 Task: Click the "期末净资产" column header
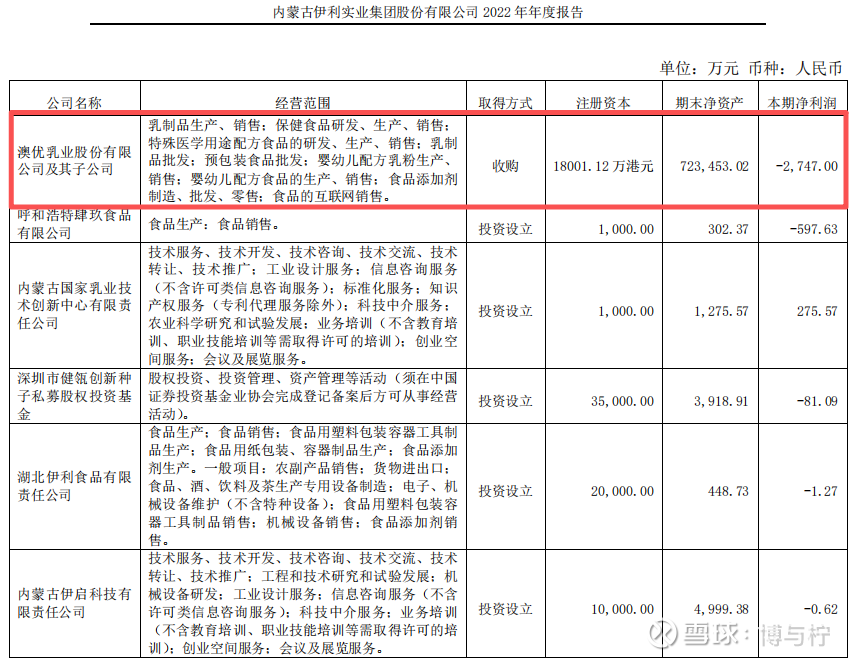click(709, 103)
